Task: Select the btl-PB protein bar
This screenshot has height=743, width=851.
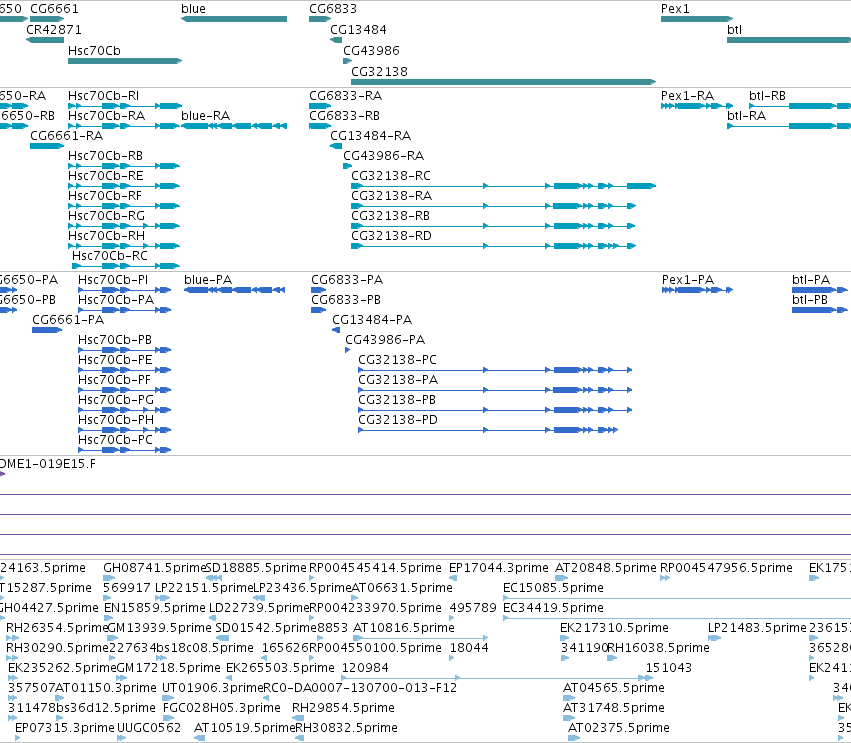Action: (820, 310)
